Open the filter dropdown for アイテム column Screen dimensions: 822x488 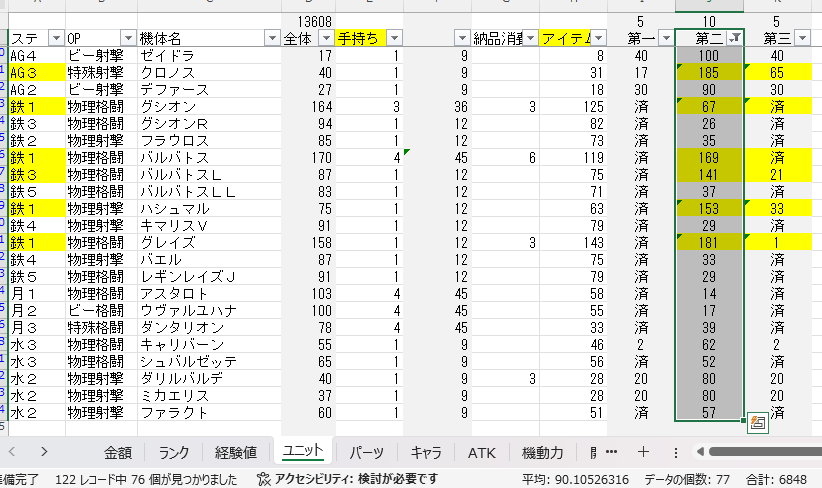click(x=599, y=38)
